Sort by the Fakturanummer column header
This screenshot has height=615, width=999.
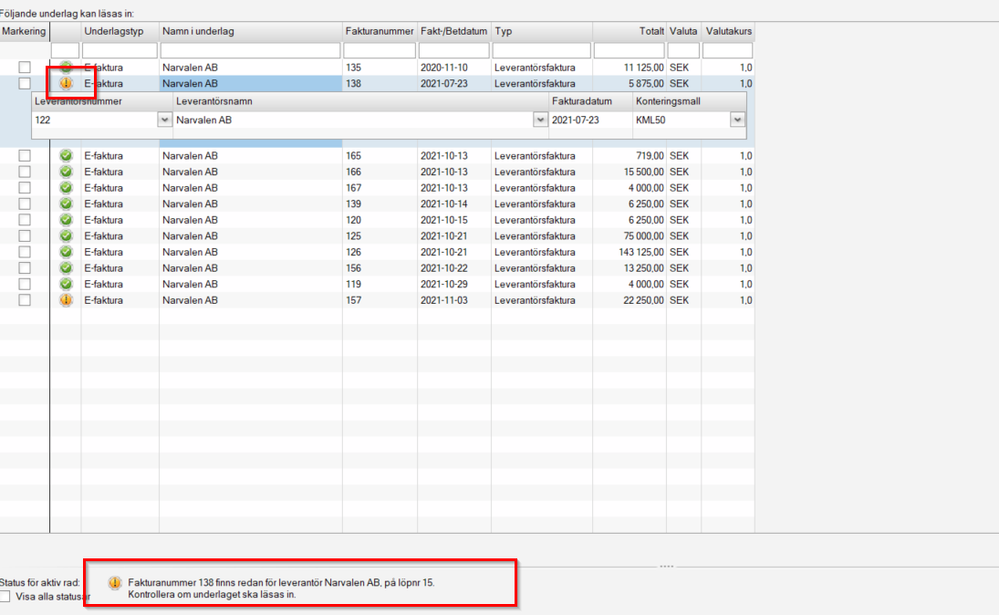click(378, 32)
